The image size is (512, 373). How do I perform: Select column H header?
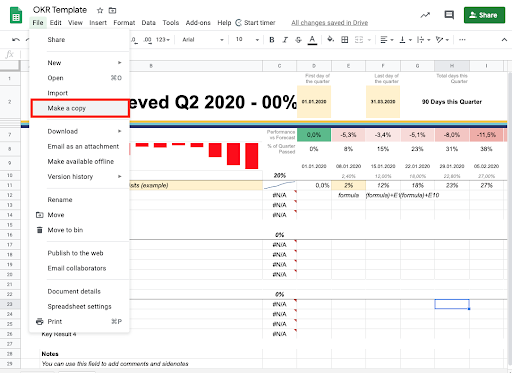[x=452, y=66]
